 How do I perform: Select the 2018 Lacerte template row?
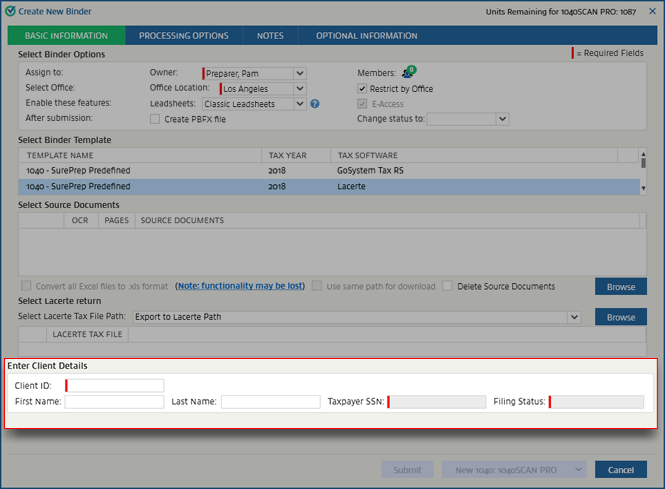[x=329, y=187]
